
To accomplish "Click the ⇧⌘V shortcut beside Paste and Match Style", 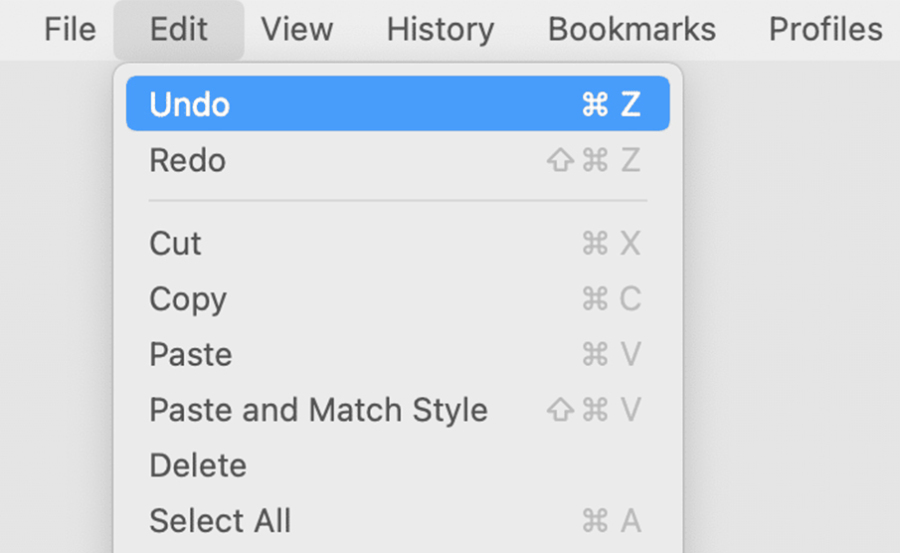I will click(x=593, y=409).
